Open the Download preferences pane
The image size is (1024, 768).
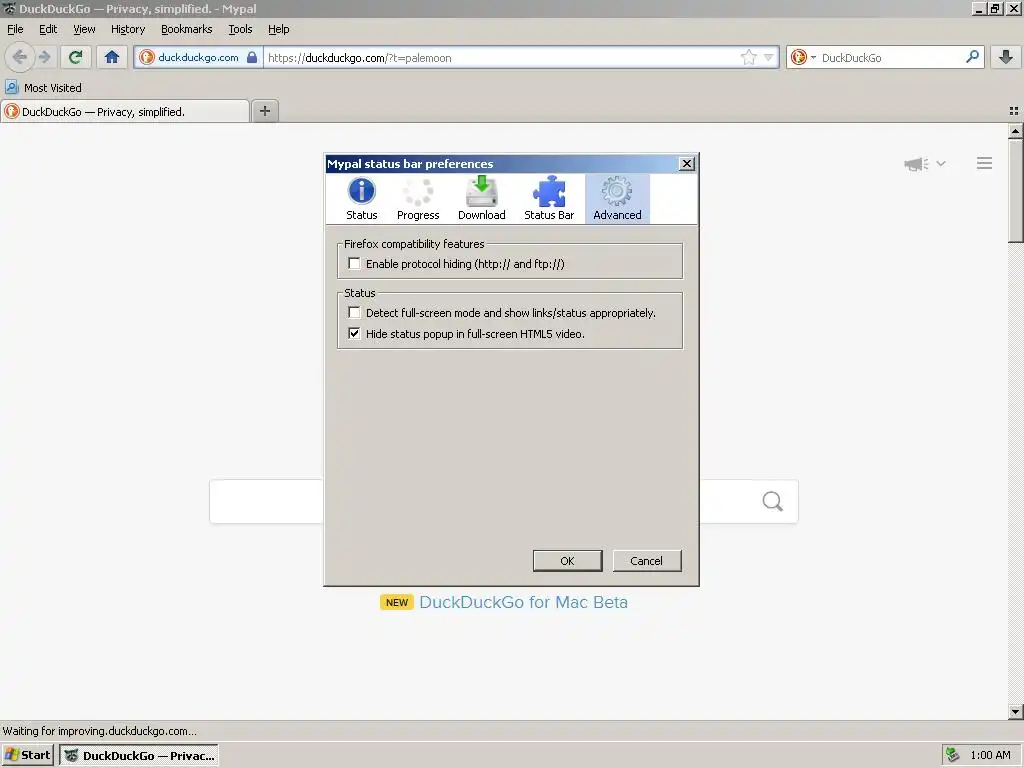(x=481, y=199)
